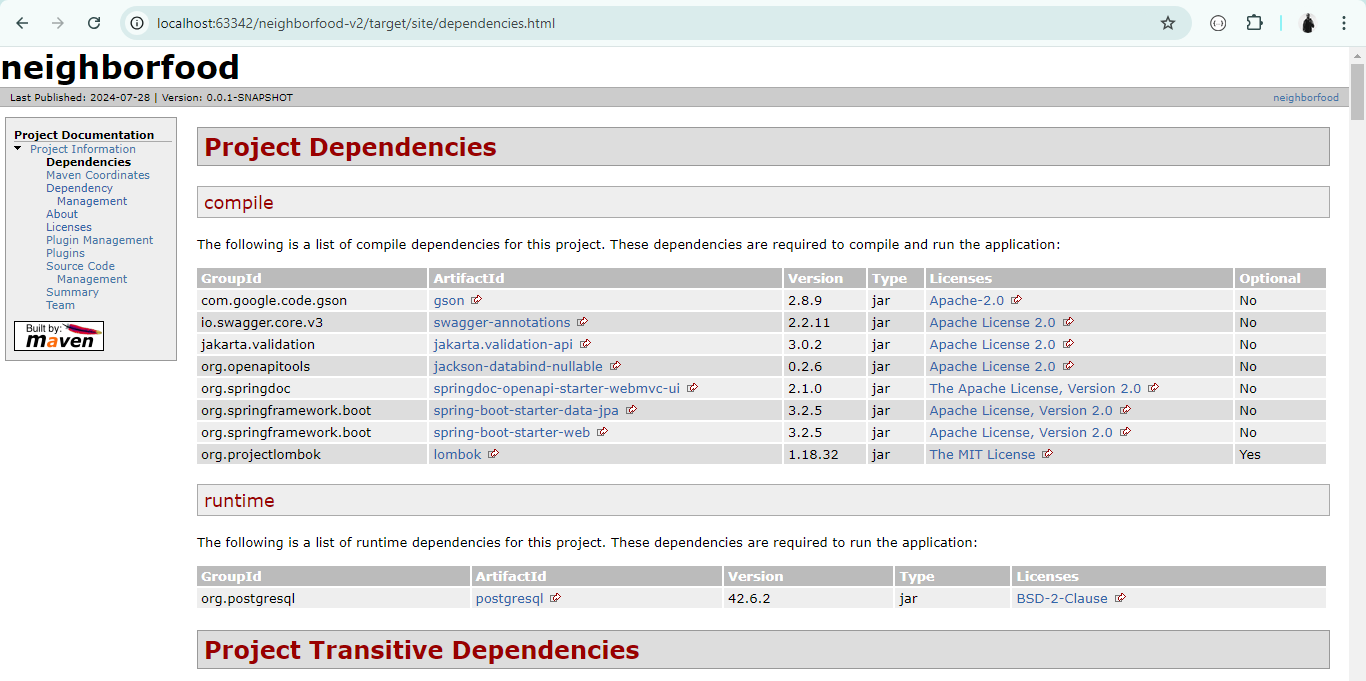Open Dependency Management page
The image size is (1366, 681).
tap(87, 194)
